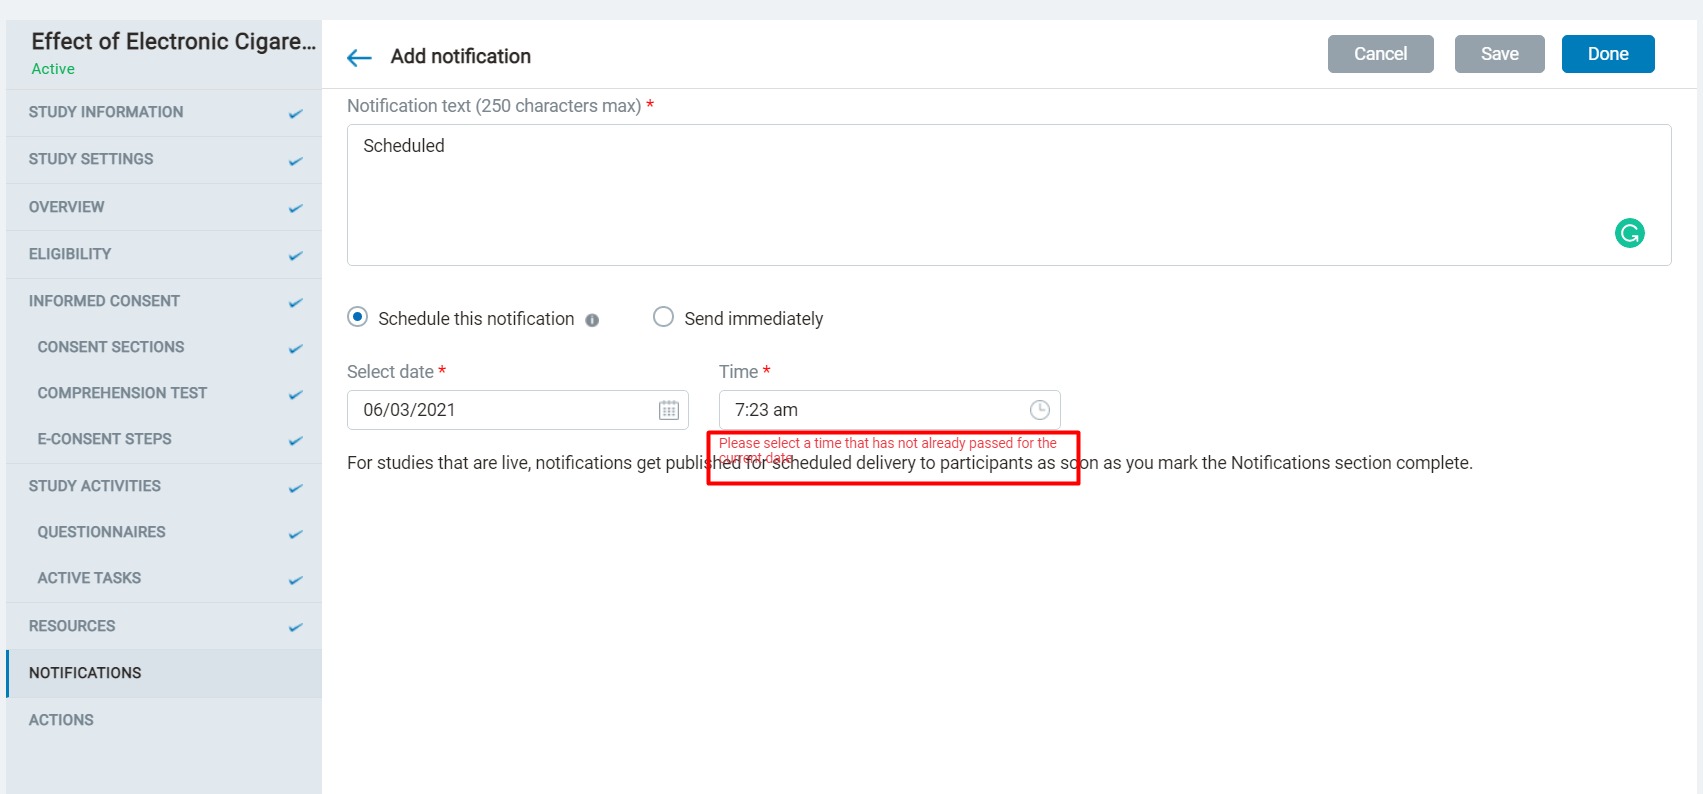Select Notifications in the sidebar
The image size is (1703, 794).
(x=164, y=673)
